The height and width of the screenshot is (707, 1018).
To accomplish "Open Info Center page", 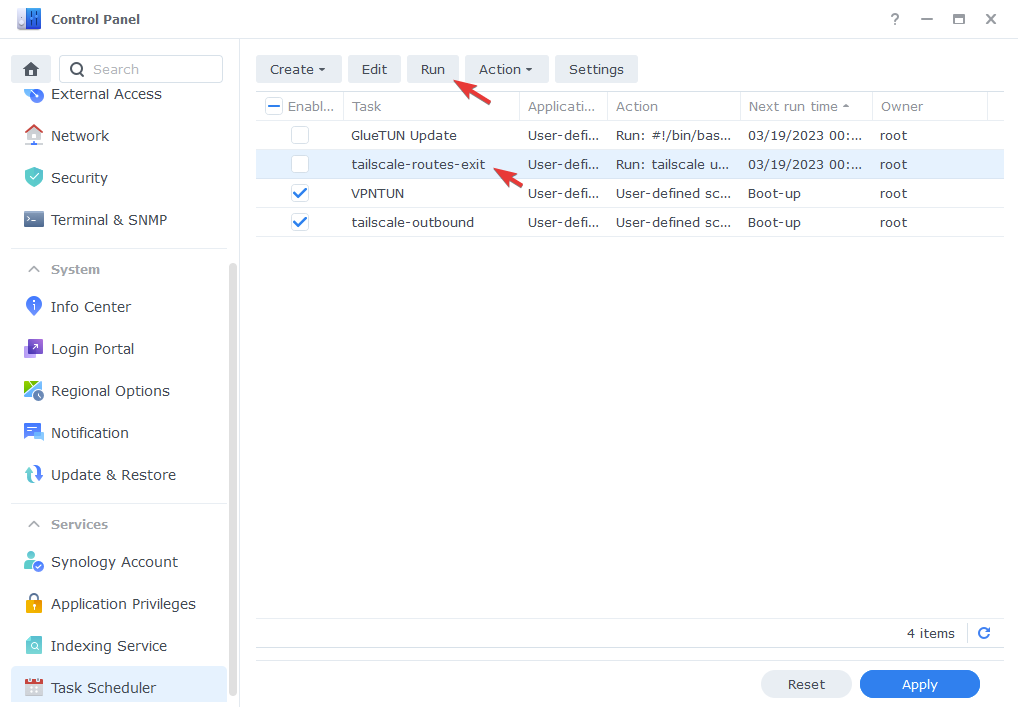I will click(91, 306).
